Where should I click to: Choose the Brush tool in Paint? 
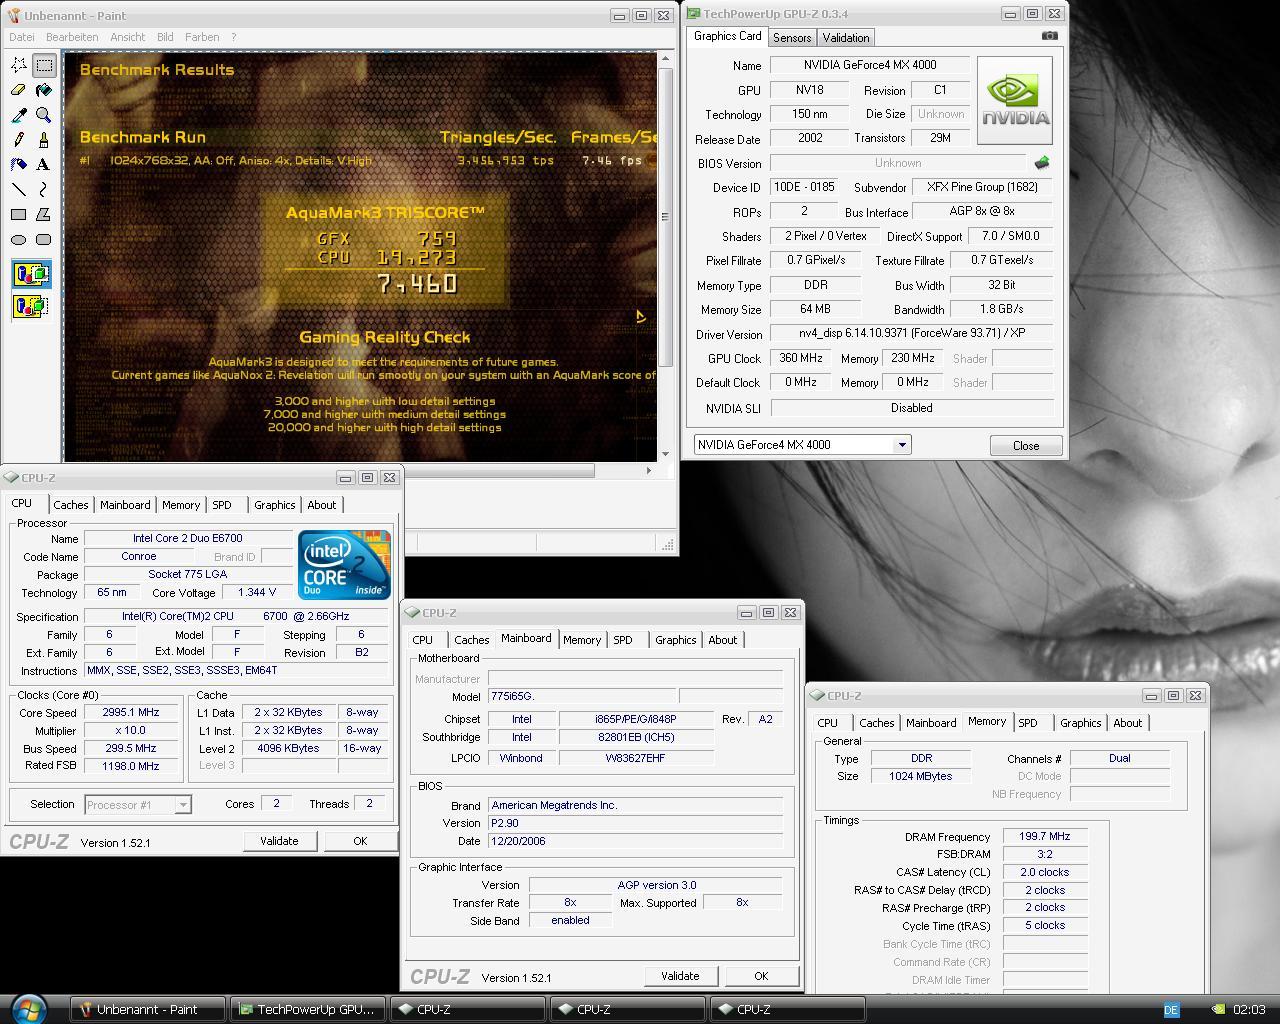(44, 140)
